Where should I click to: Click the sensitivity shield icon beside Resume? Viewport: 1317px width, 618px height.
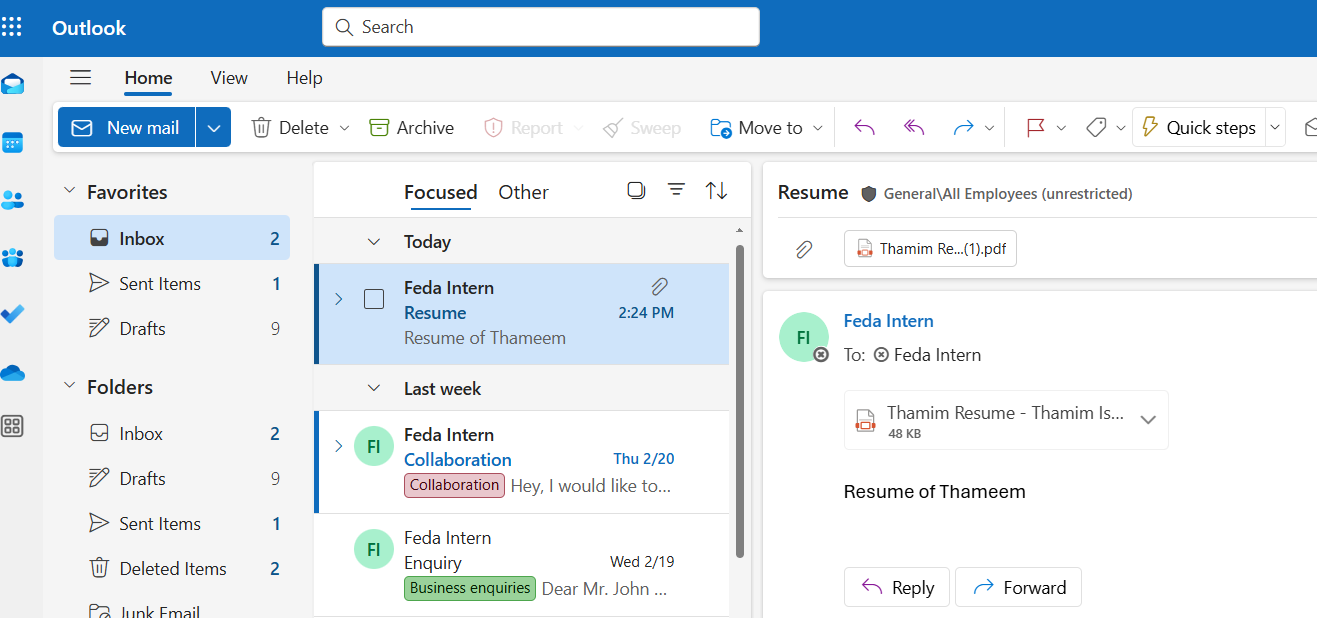coord(868,193)
